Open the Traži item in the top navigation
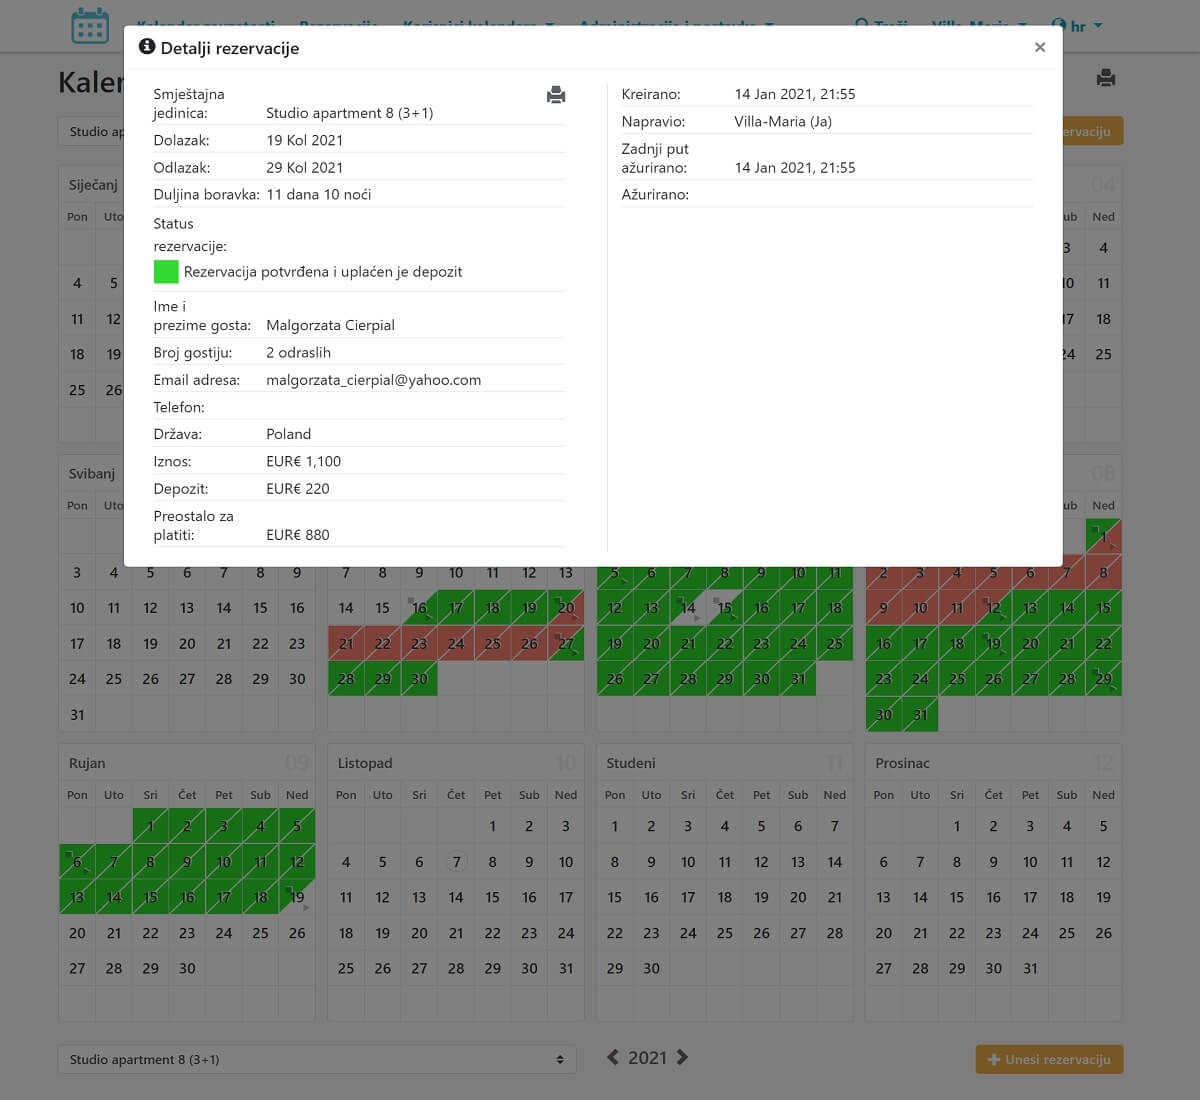This screenshot has width=1200, height=1100. [890, 24]
